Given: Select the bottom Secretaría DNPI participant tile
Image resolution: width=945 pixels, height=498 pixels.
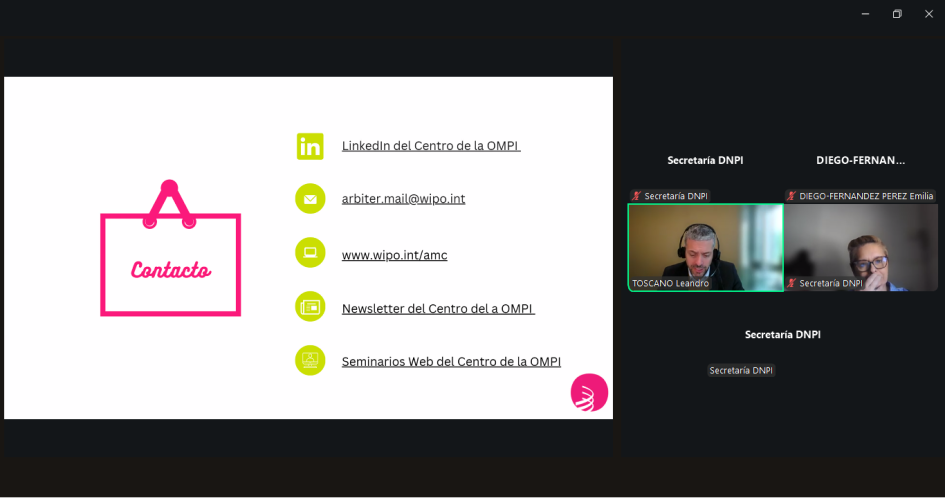Looking at the screenshot, I should point(782,345).
